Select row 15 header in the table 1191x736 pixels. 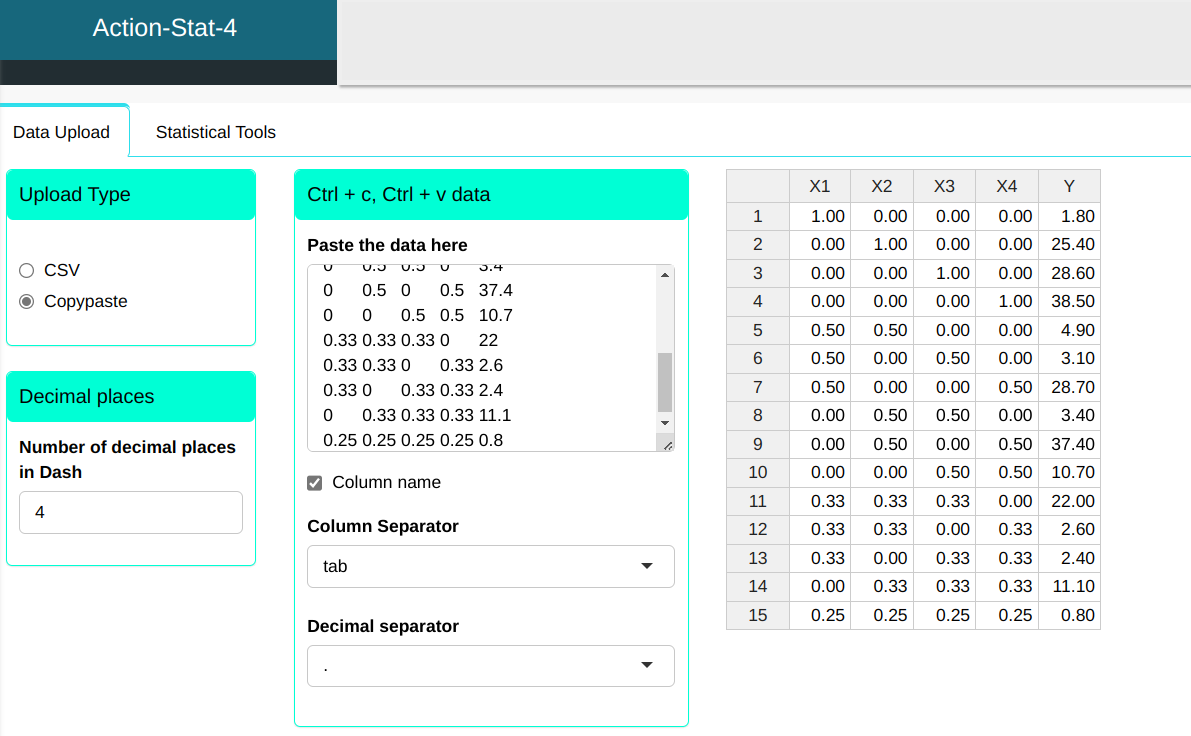pos(757,615)
